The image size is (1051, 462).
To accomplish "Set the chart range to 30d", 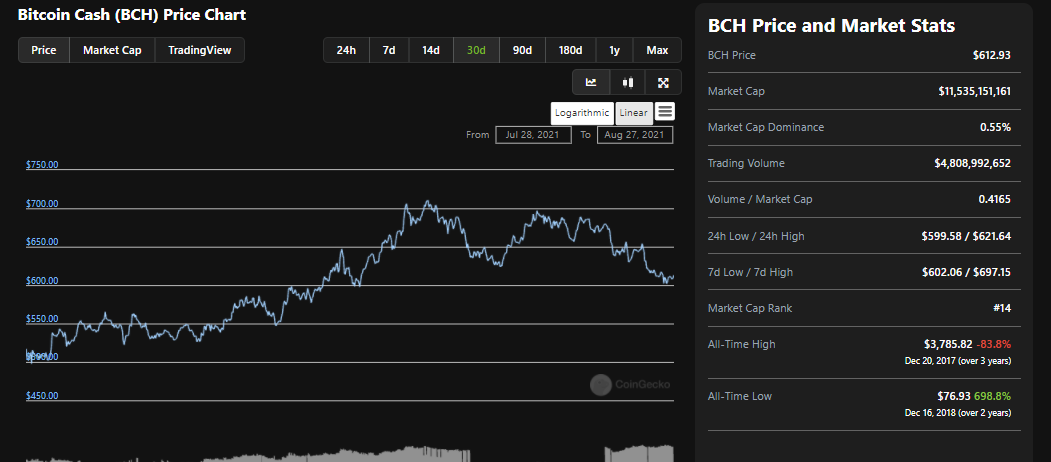I will tap(476, 50).
